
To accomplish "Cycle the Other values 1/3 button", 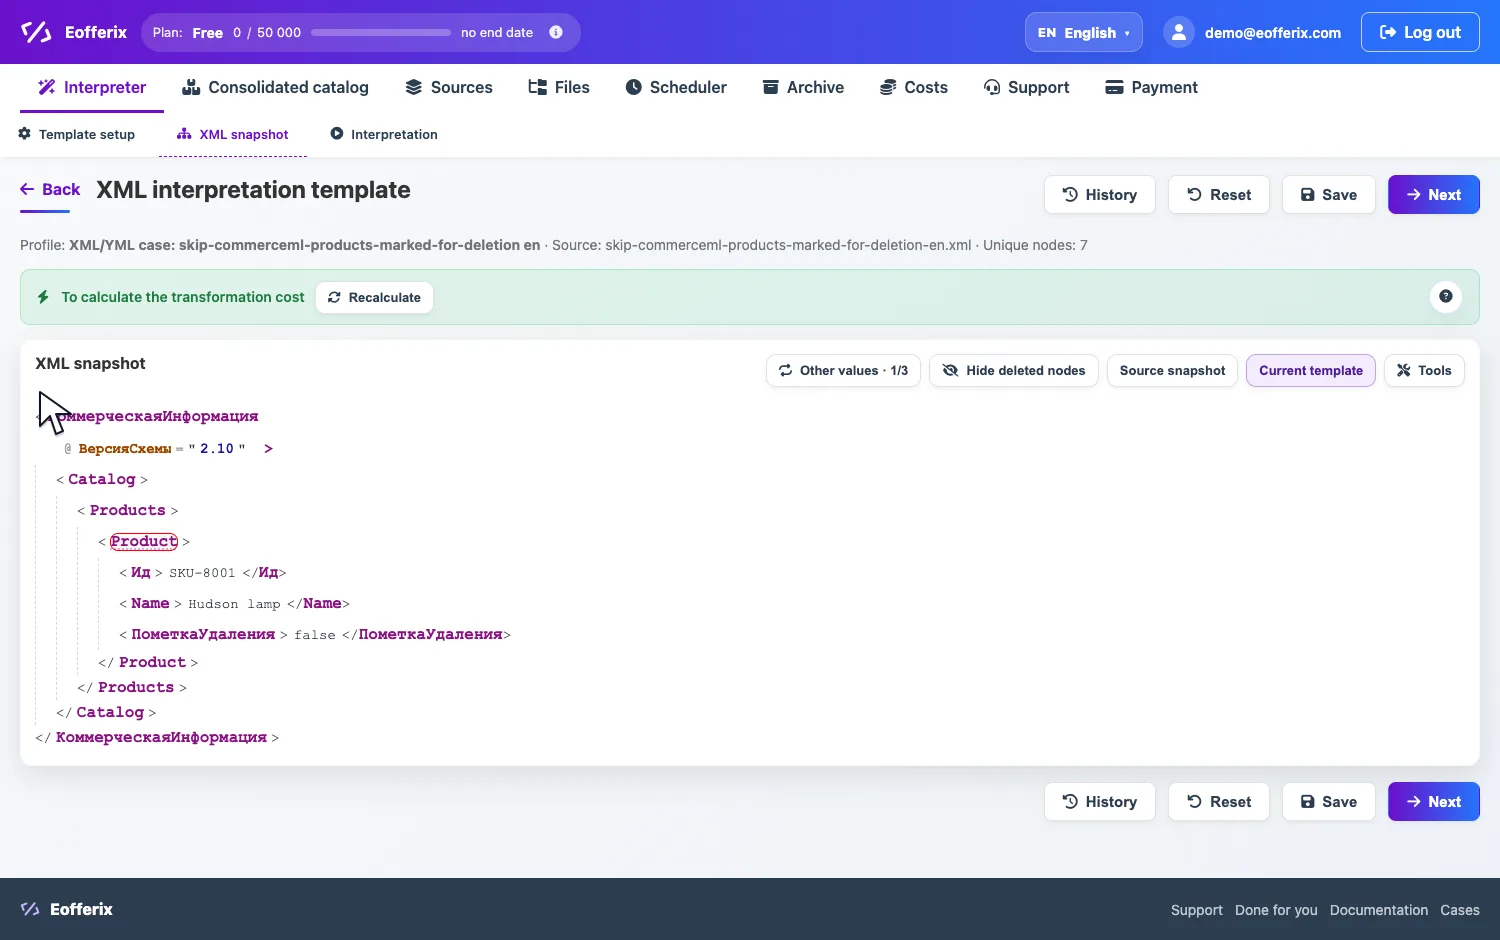I will tap(843, 370).
